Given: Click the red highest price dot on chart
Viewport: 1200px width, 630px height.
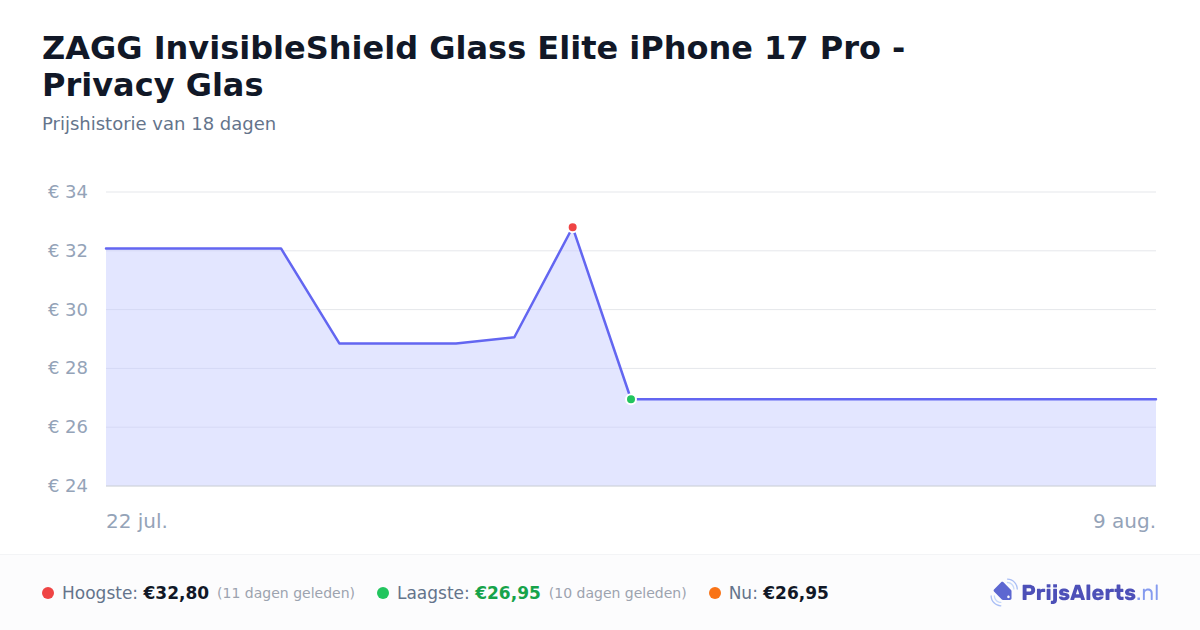Looking at the screenshot, I should 573,227.
